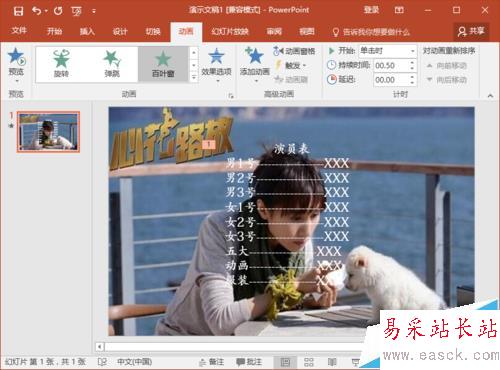The width and height of the screenshot is (500, 370).
Task: Click the 男1号 cast line on the slide
Action: coord(288,163)
